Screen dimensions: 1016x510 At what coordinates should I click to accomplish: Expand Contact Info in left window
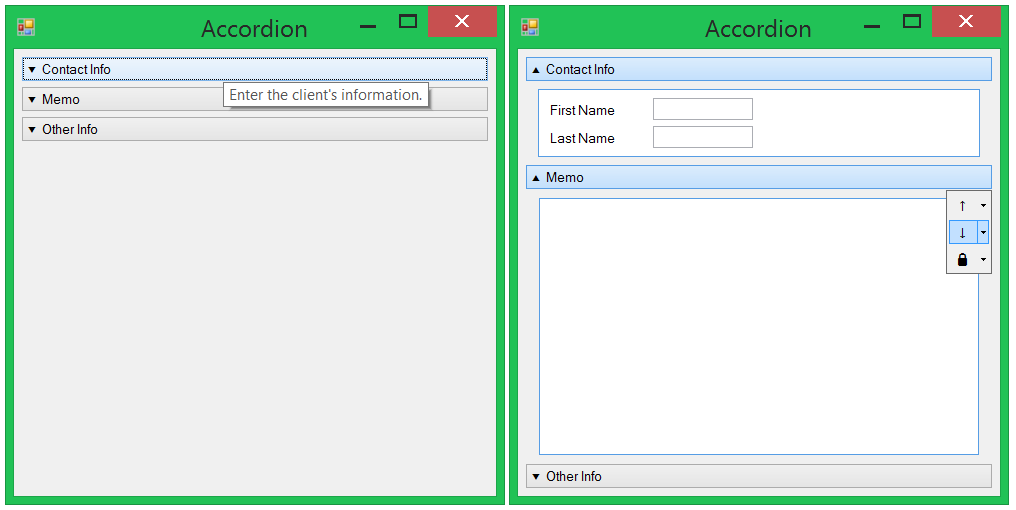coord(255,69)
